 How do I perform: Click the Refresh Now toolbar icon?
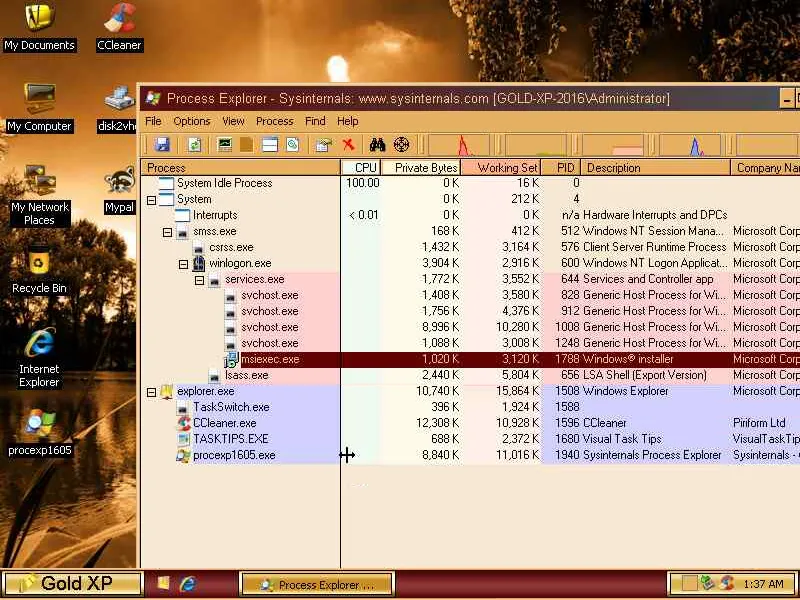[194, 144]
